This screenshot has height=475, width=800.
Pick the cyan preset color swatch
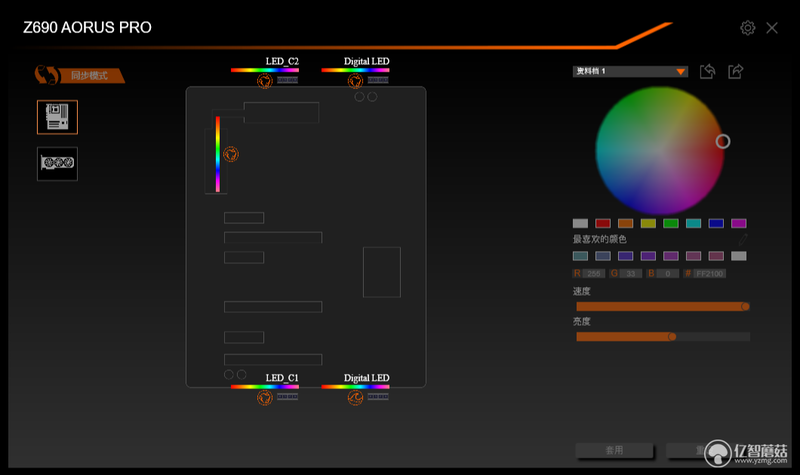[693, 223]
